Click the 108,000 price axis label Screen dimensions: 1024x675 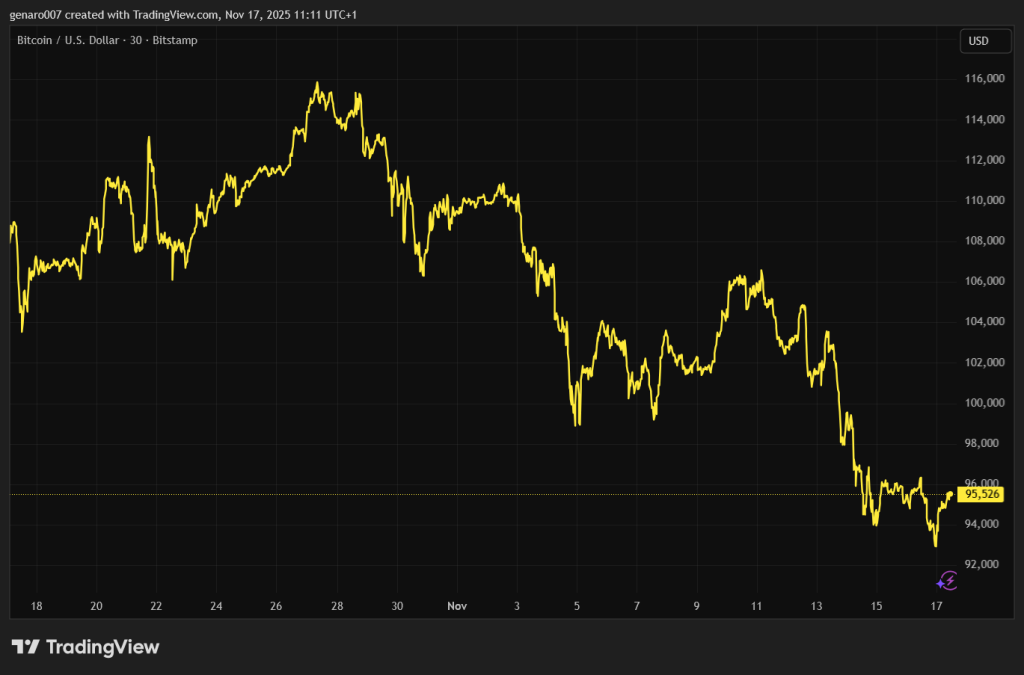pos(984,241)
